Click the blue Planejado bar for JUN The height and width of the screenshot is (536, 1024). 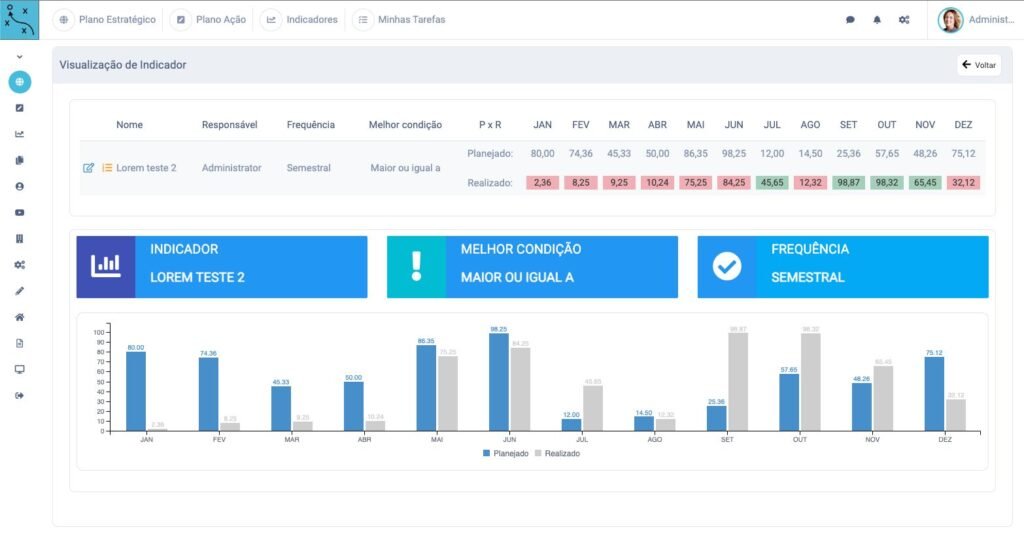(x=499, y=382)
